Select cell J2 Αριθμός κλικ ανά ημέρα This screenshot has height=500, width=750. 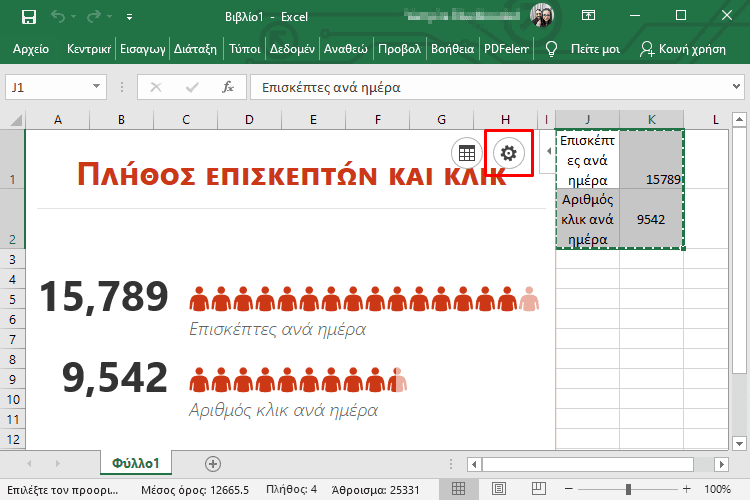point(587,219)
